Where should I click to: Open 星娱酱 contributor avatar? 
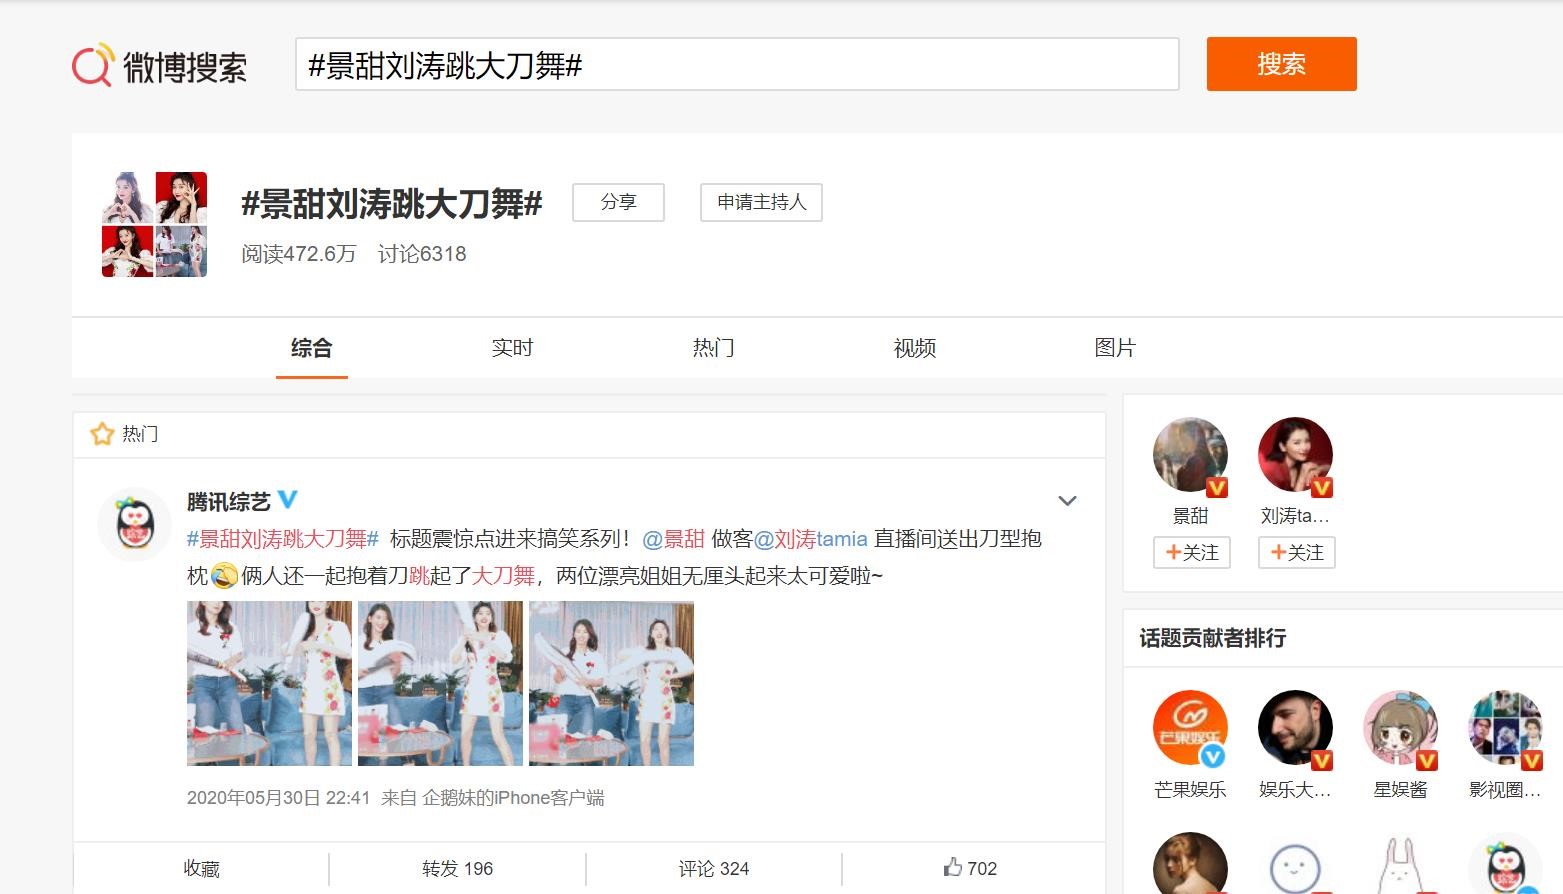(1401, 728)
